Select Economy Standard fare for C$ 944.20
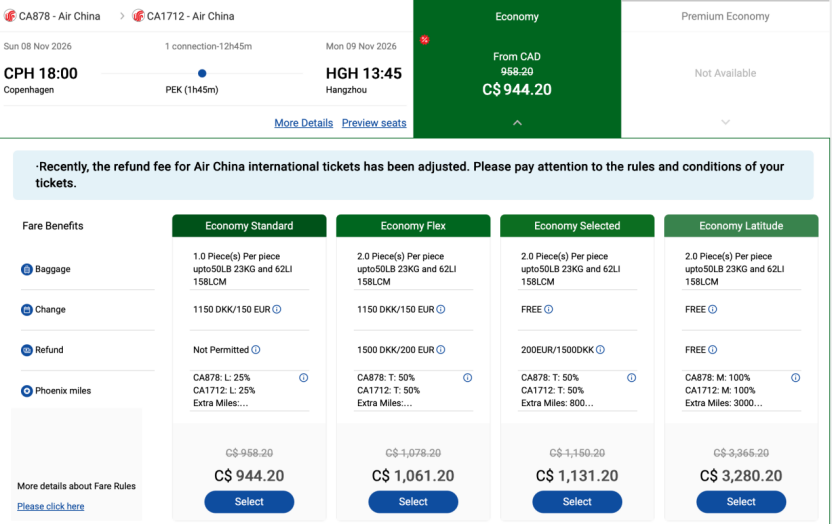 (249, 502)
